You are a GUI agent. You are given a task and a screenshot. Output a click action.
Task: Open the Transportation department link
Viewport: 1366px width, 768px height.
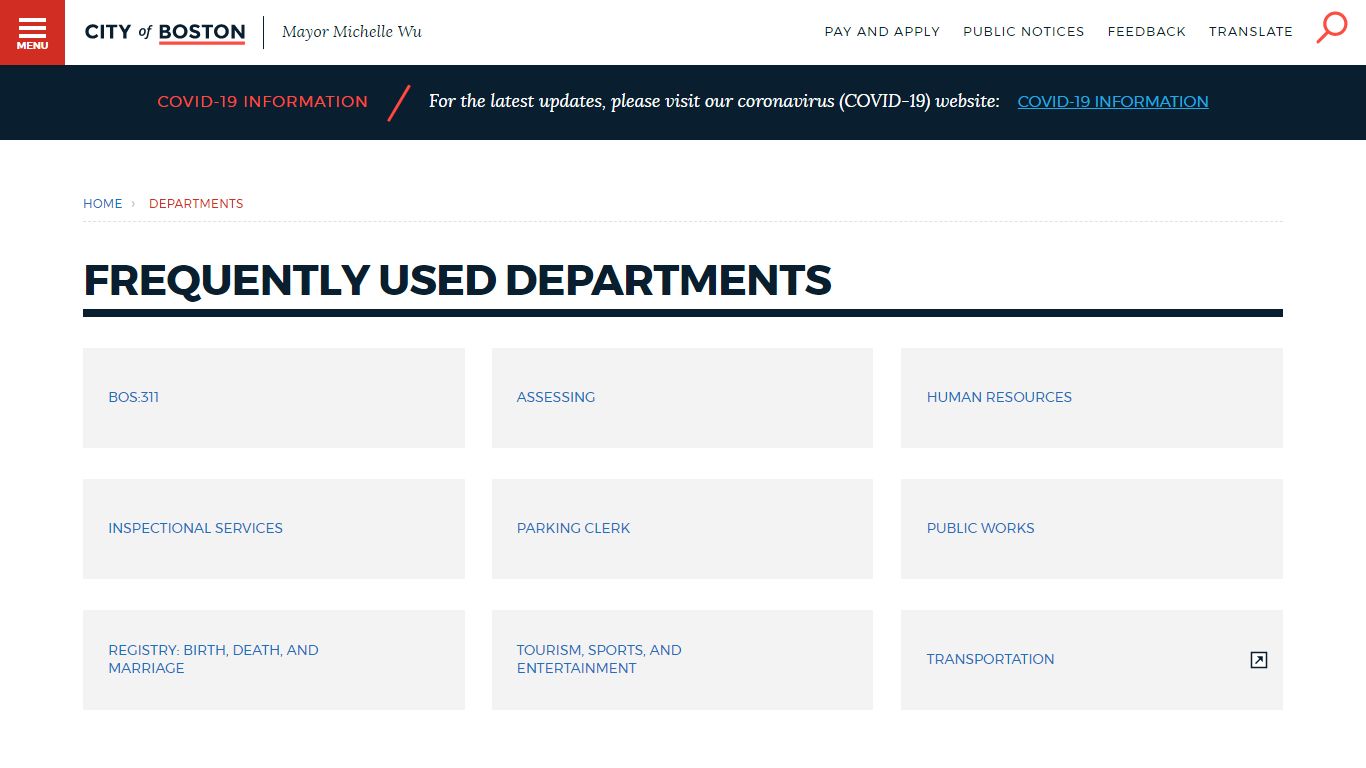[x=1092, y=660]
